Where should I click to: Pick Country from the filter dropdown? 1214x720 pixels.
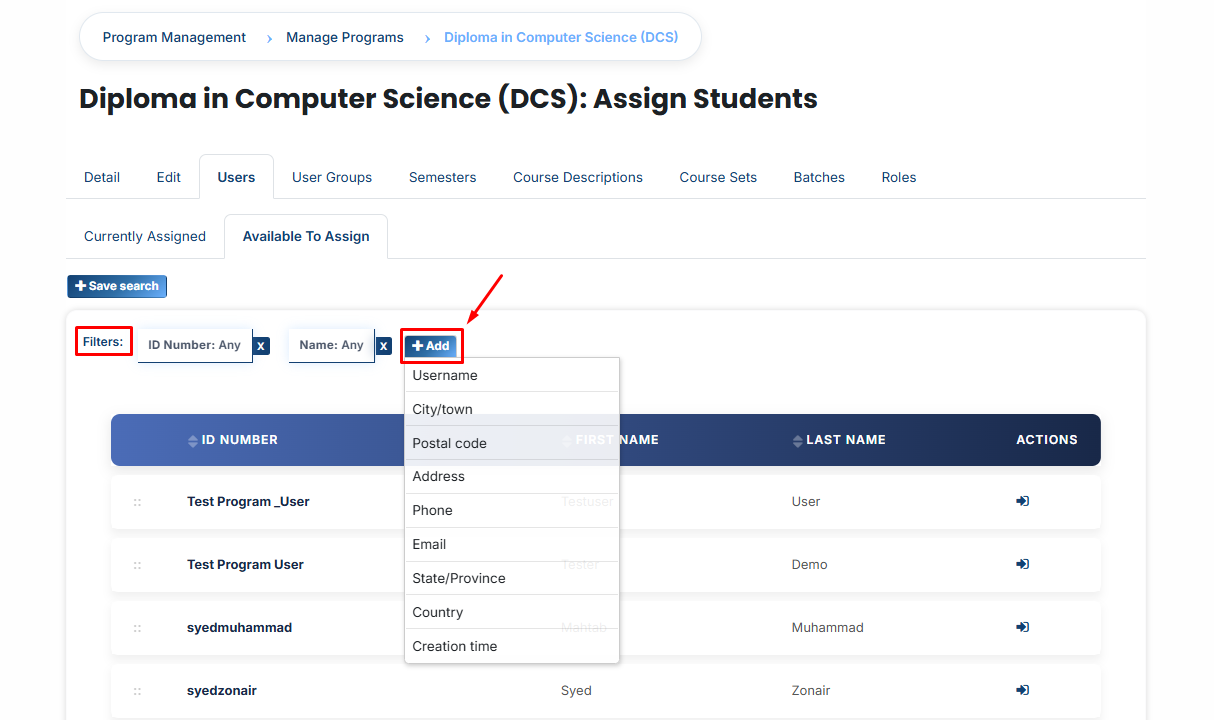pos(512,612)
